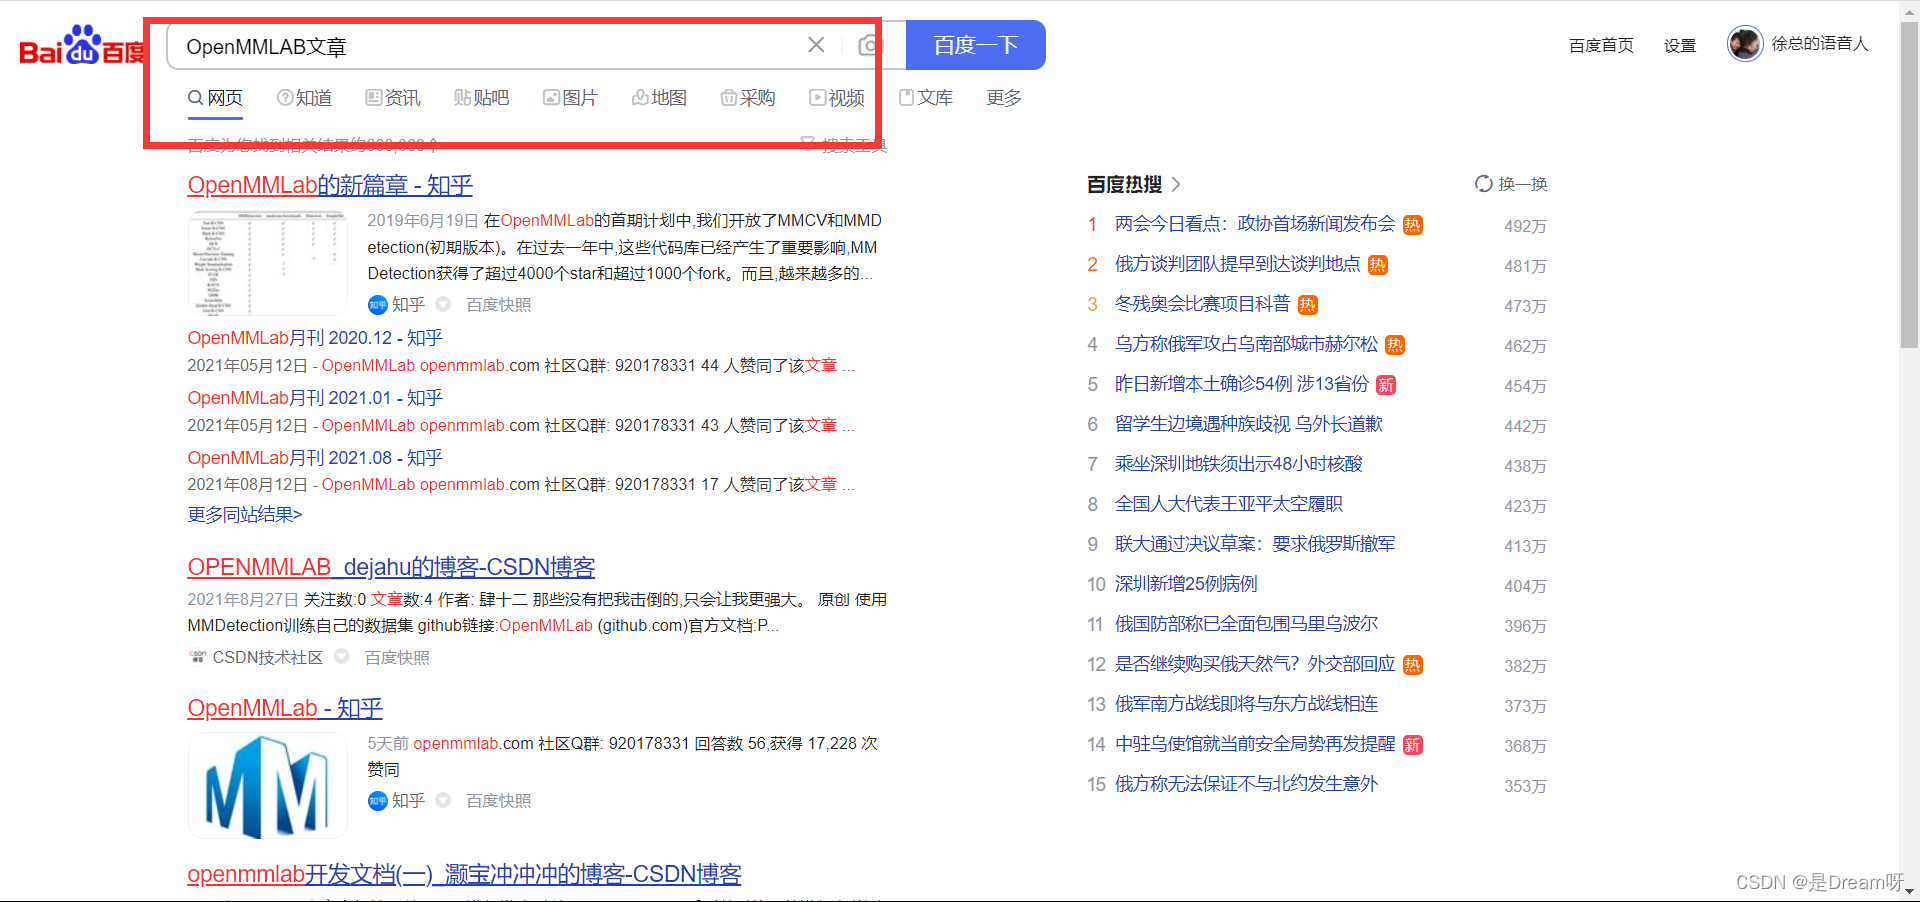Go to 百度首页 link
This screenshot has height=902, width=1920.
(1601, 45)
